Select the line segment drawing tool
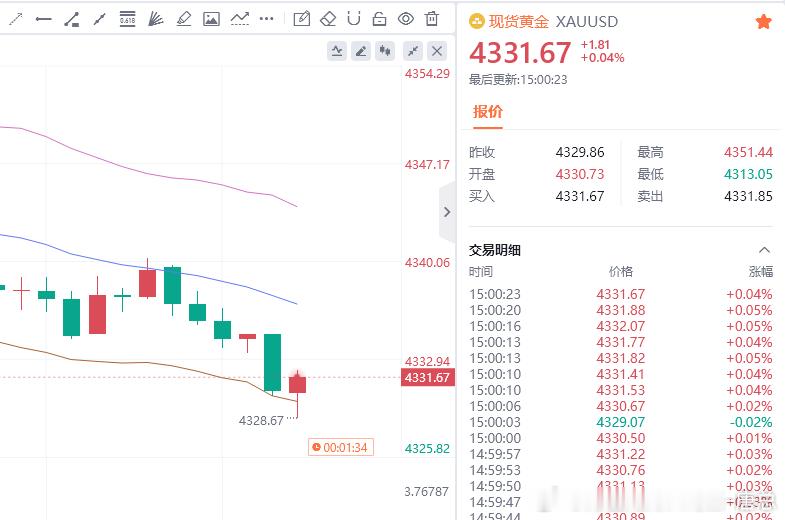The image size is (785, 520). 100,20
